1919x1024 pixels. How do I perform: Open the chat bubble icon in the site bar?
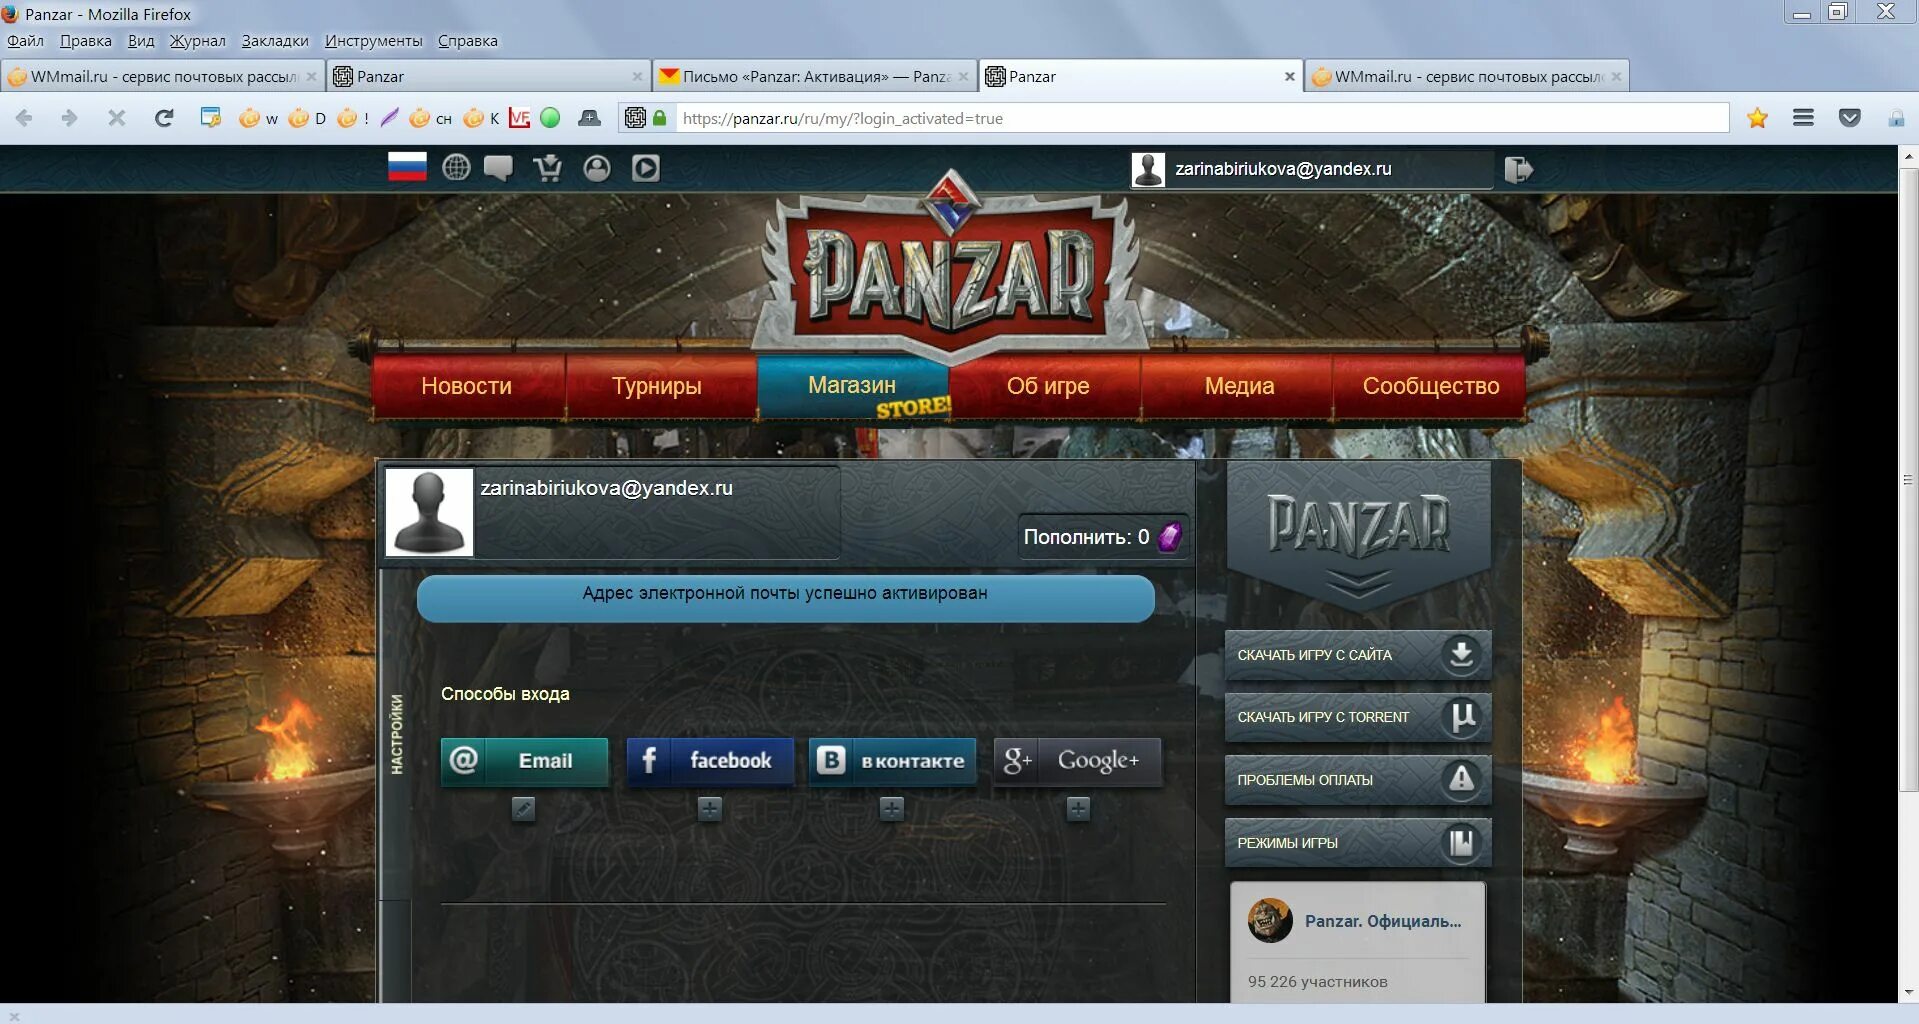[x=498, y=168]
